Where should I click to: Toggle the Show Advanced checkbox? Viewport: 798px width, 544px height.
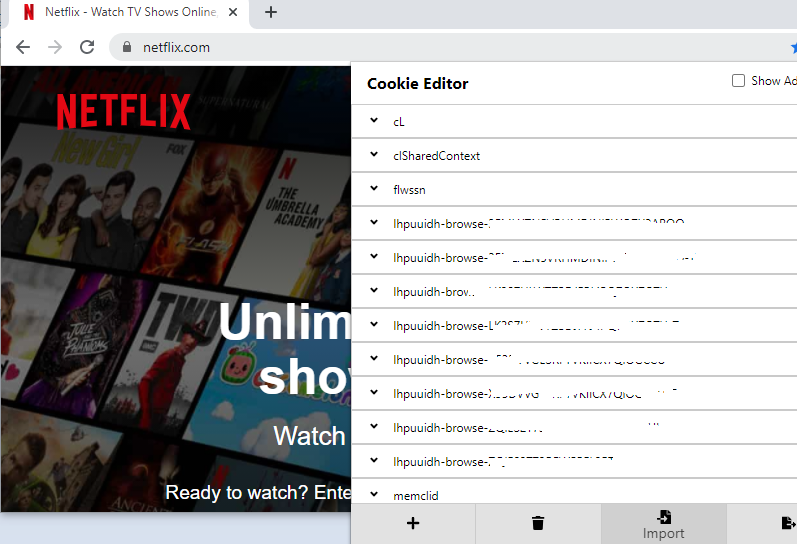(738, 80)
